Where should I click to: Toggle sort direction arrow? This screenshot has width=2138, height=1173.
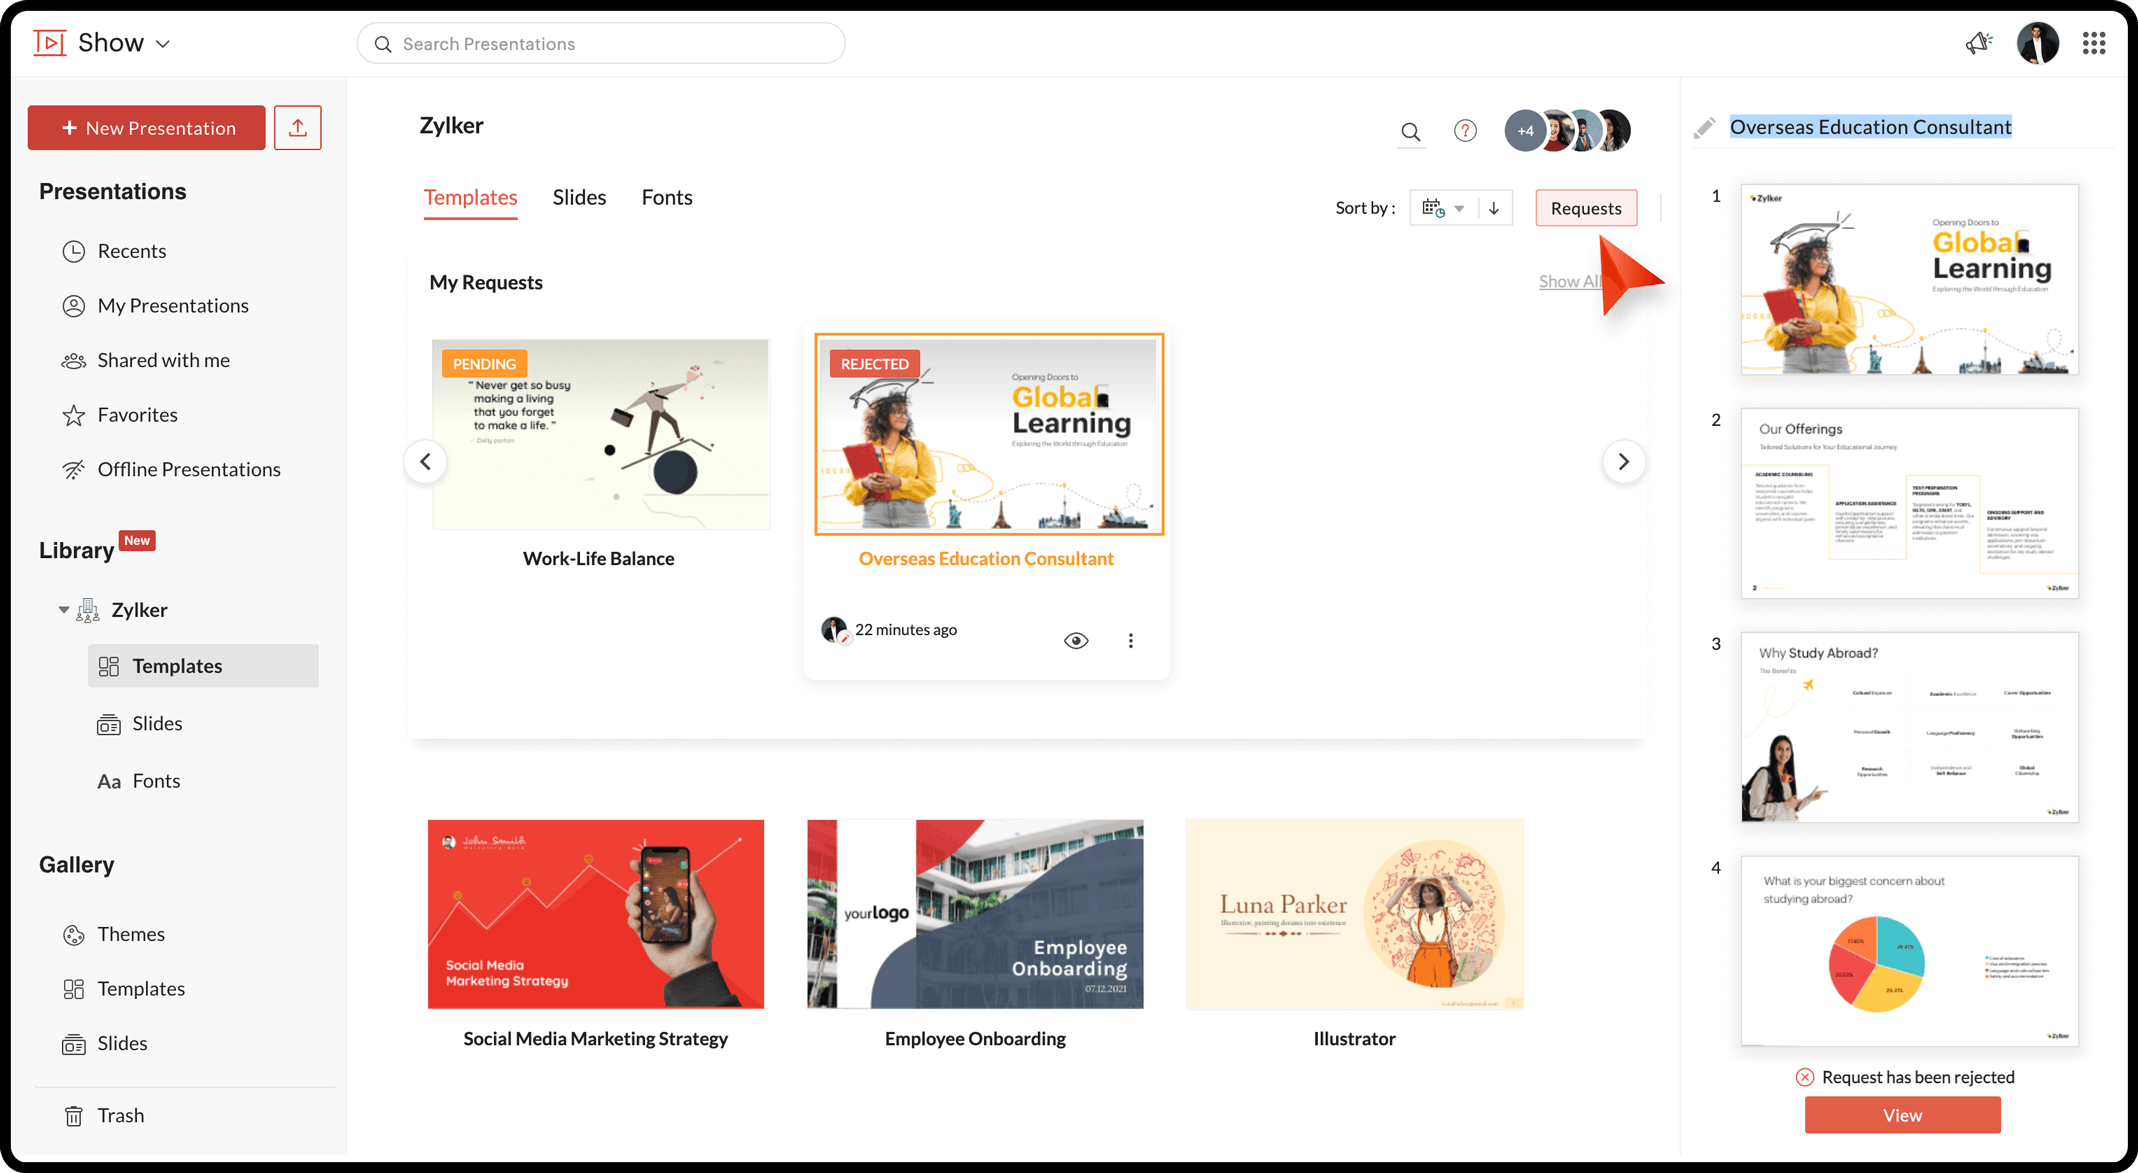coord(1494,208)
